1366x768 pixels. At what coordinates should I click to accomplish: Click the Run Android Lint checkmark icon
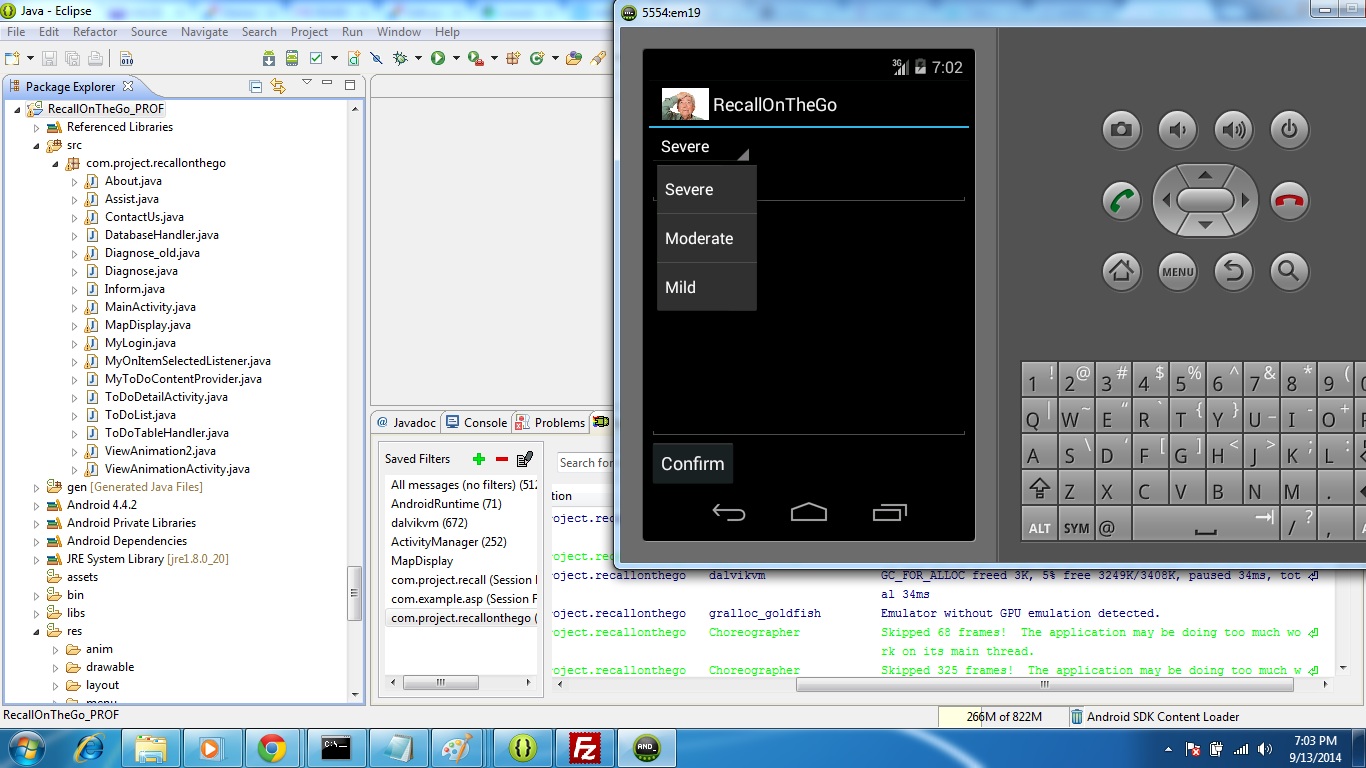315,58
